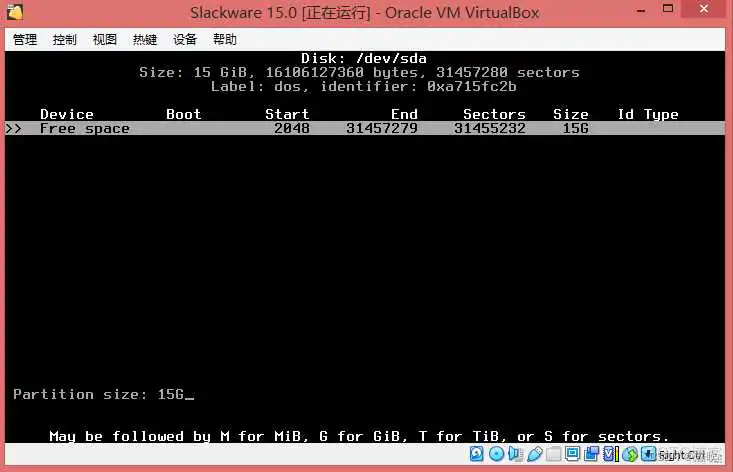Click the USB devices status icon
This screenshot has width=733, height=472.
[535, 454]
